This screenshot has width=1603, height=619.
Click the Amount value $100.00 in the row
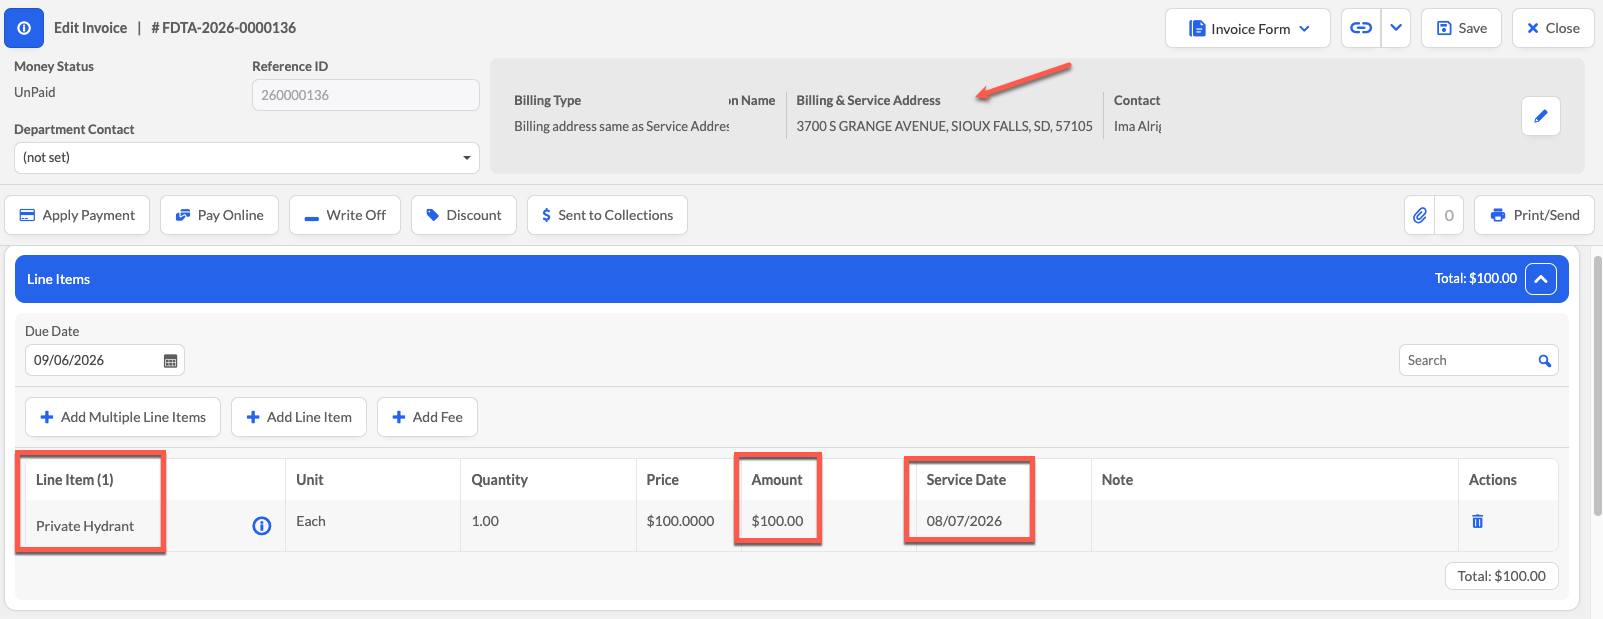[777, 521]
